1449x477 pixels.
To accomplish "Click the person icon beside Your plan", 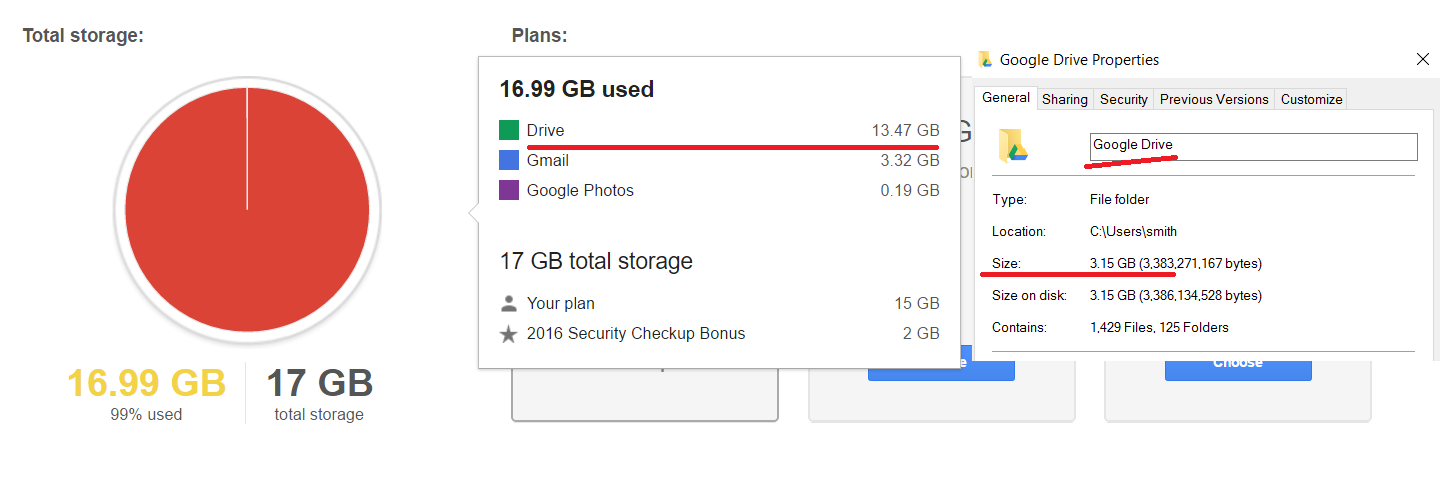I will 509,303.
